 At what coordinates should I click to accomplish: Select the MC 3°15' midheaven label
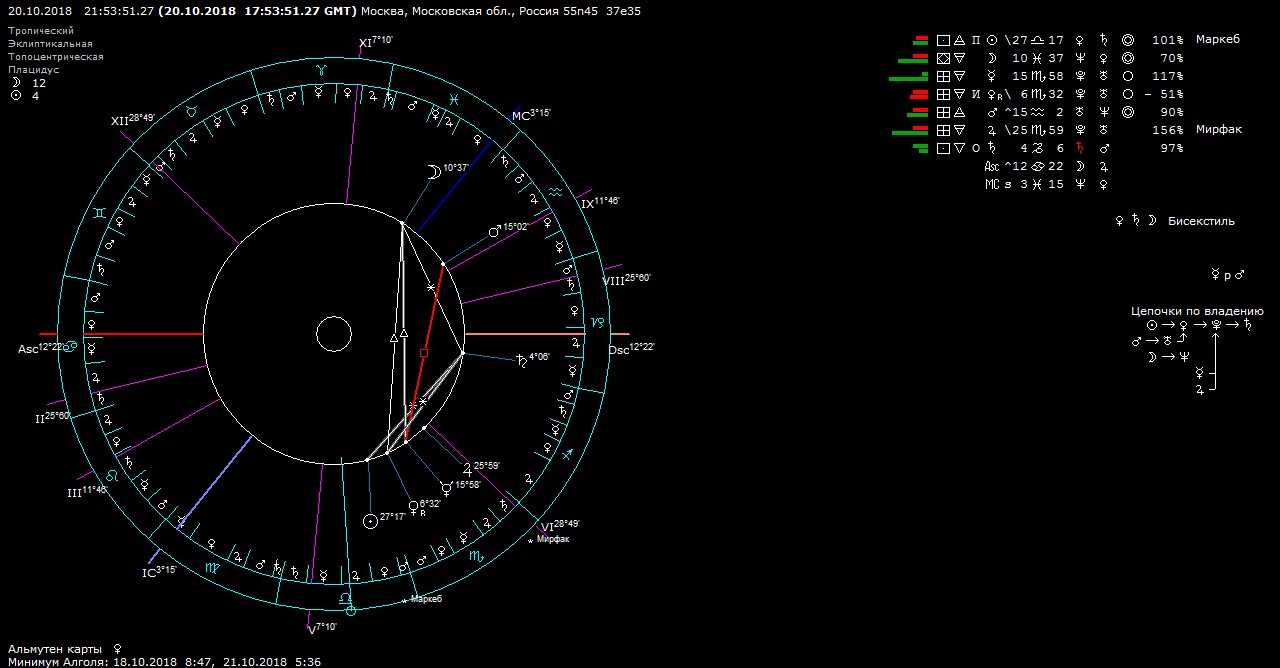coord(530,114)
